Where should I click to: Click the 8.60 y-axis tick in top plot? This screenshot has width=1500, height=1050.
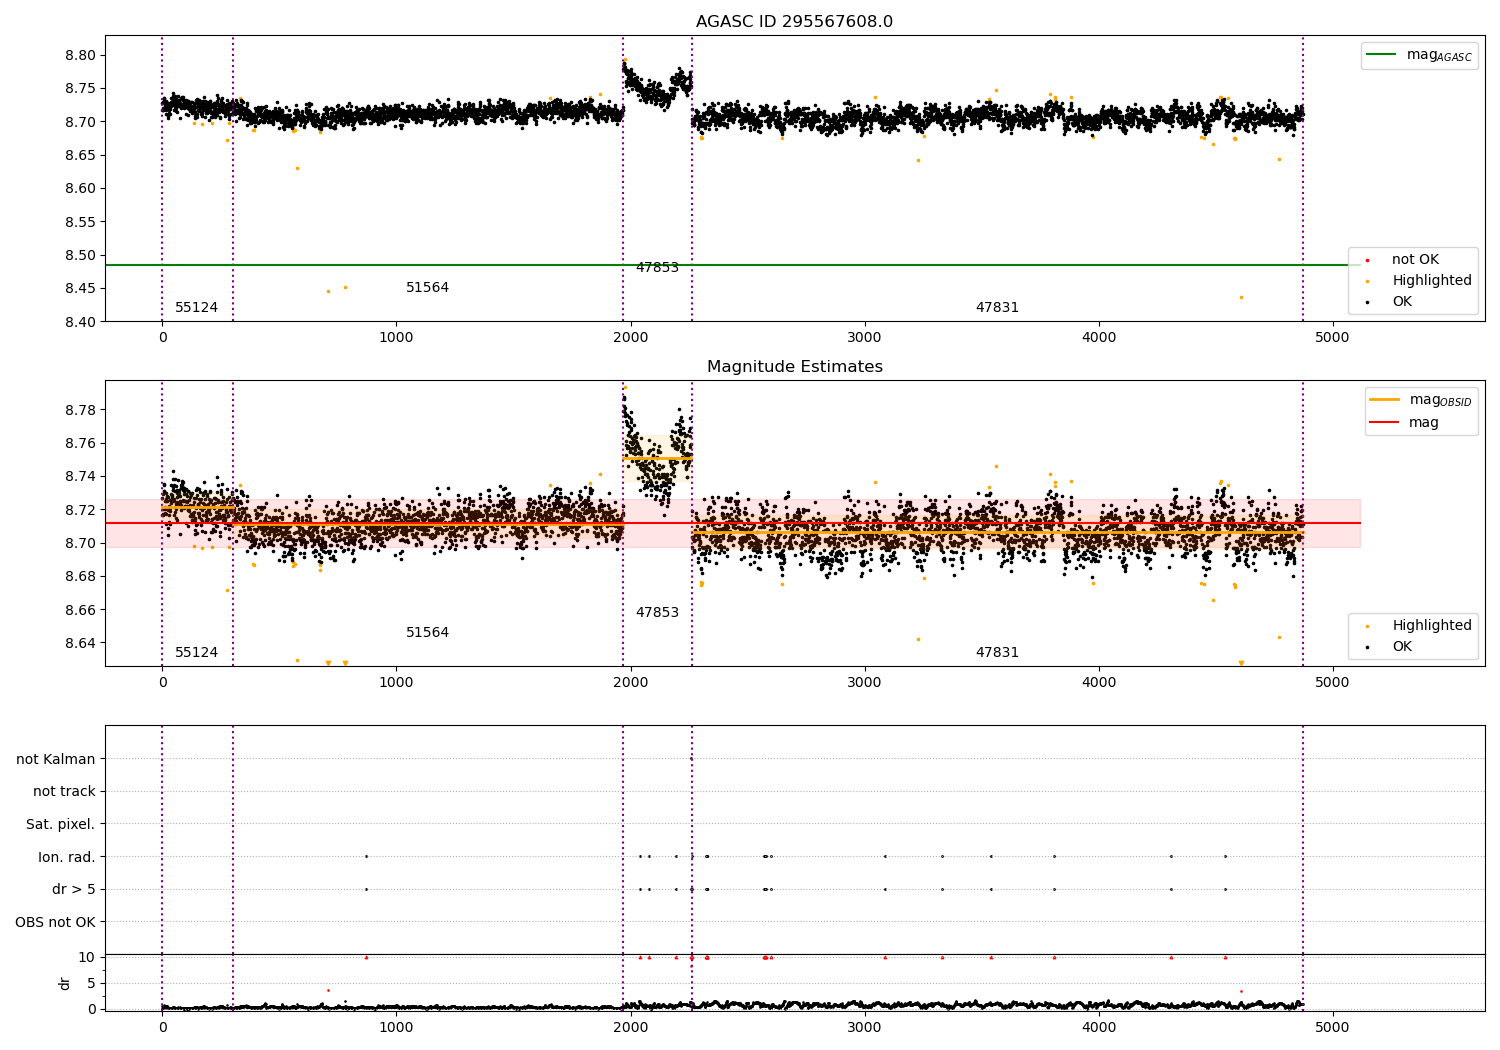click(81, 189)
